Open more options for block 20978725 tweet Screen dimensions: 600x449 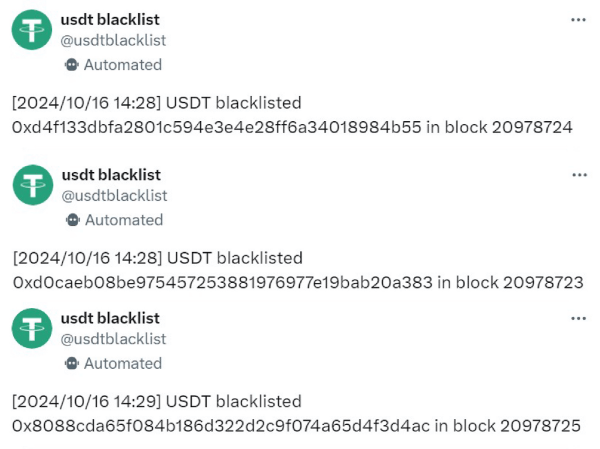point(578,318)
